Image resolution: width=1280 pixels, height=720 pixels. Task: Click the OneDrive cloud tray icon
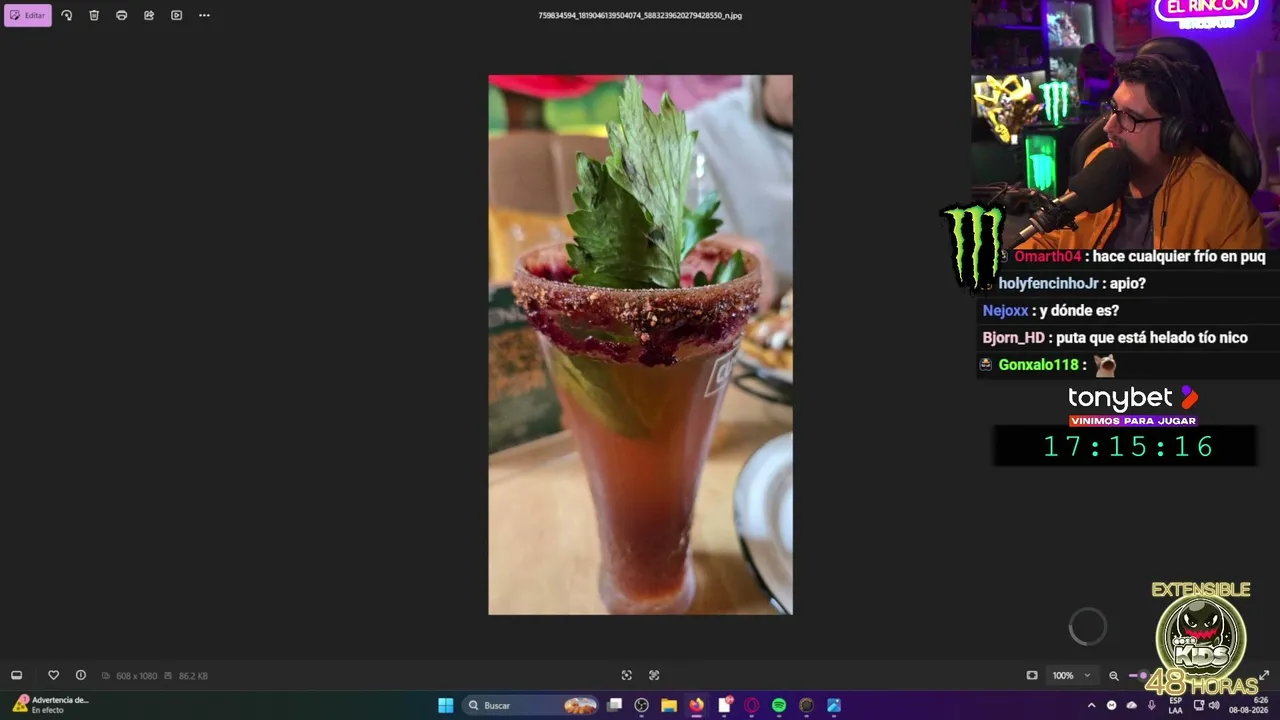(x=1131, y=705)
